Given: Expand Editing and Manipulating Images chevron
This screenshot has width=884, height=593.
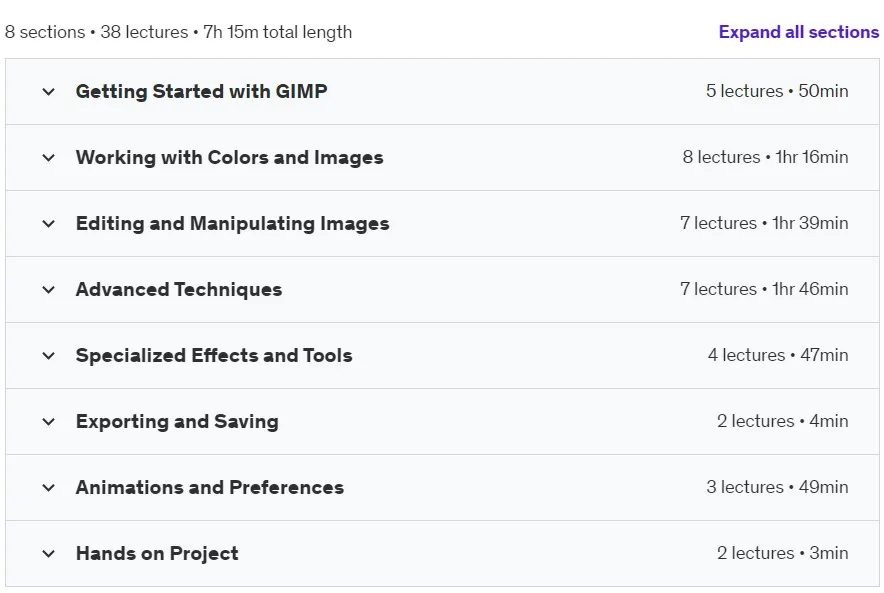Looking at the screenshot, I should click(48, 223).
